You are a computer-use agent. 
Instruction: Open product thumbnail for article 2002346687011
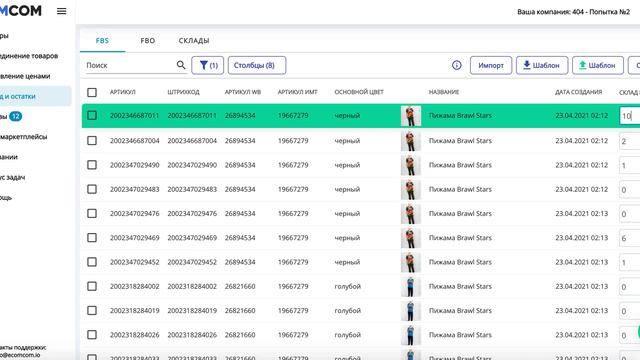click(x=411, y=116)
